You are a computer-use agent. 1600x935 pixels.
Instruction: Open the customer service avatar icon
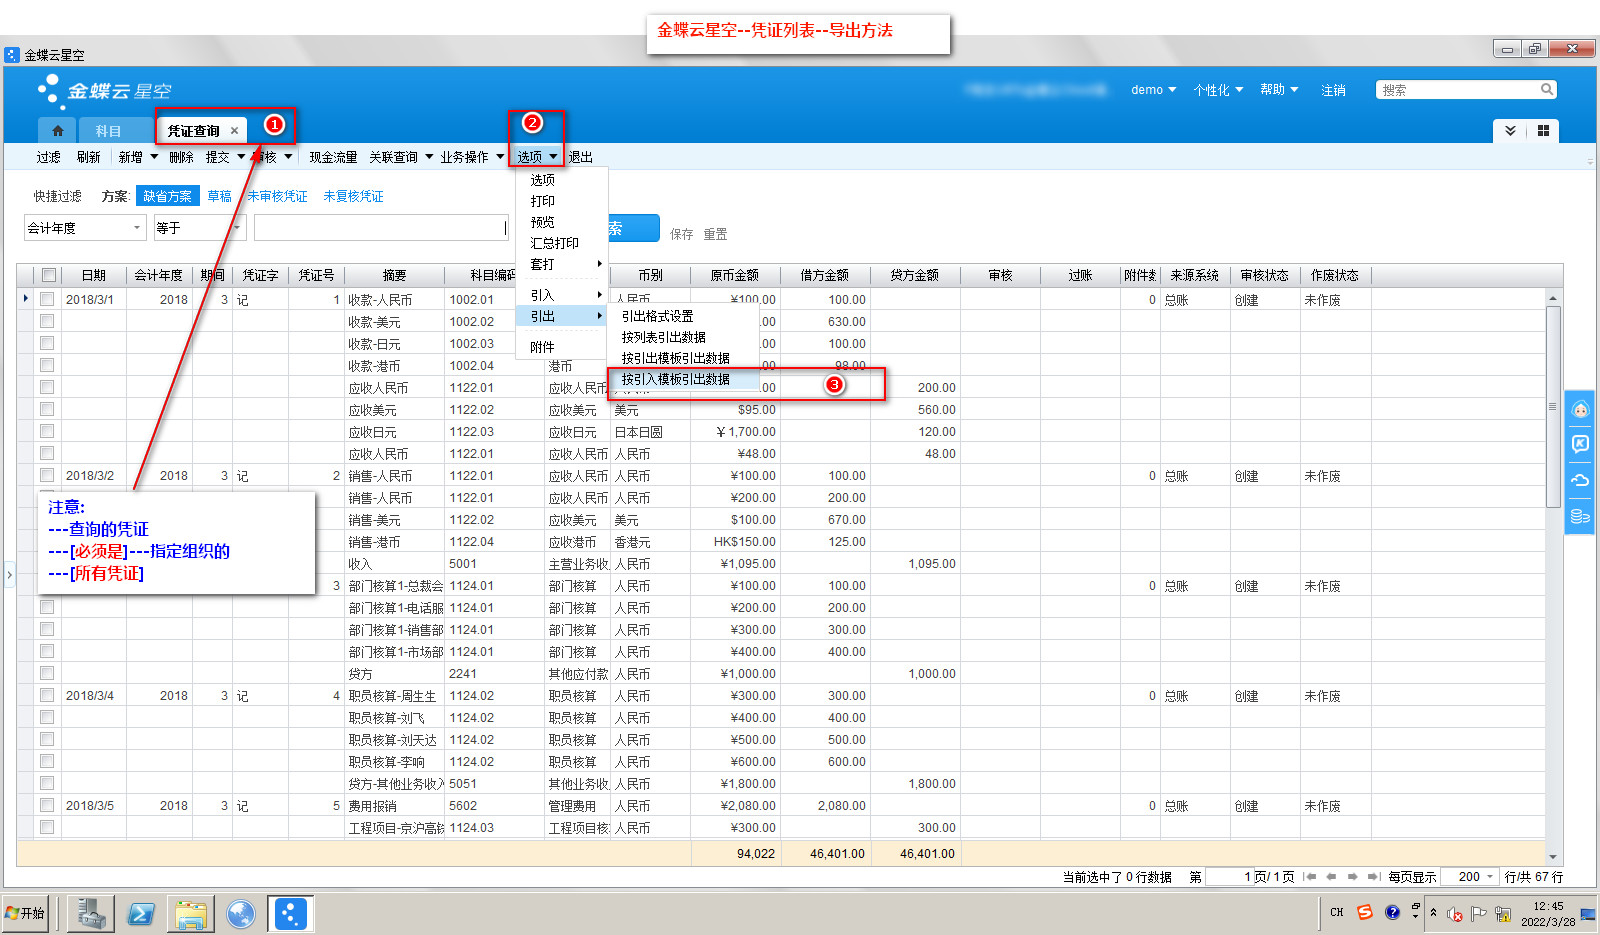[x=1580, y=410]
